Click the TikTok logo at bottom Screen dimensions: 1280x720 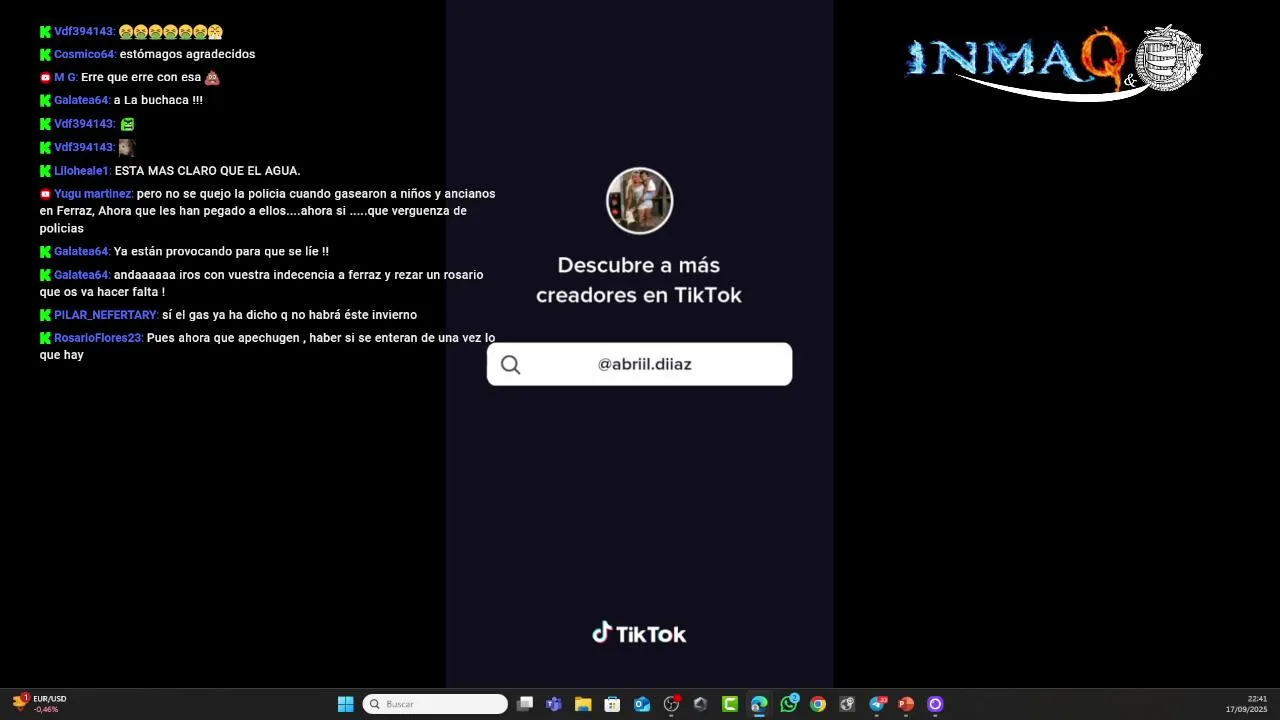(639, 634)
